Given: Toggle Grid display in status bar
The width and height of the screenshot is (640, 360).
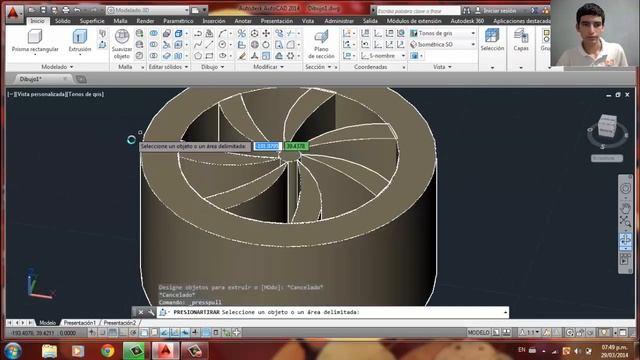Looking at the screenshot, I should (113, 333).
